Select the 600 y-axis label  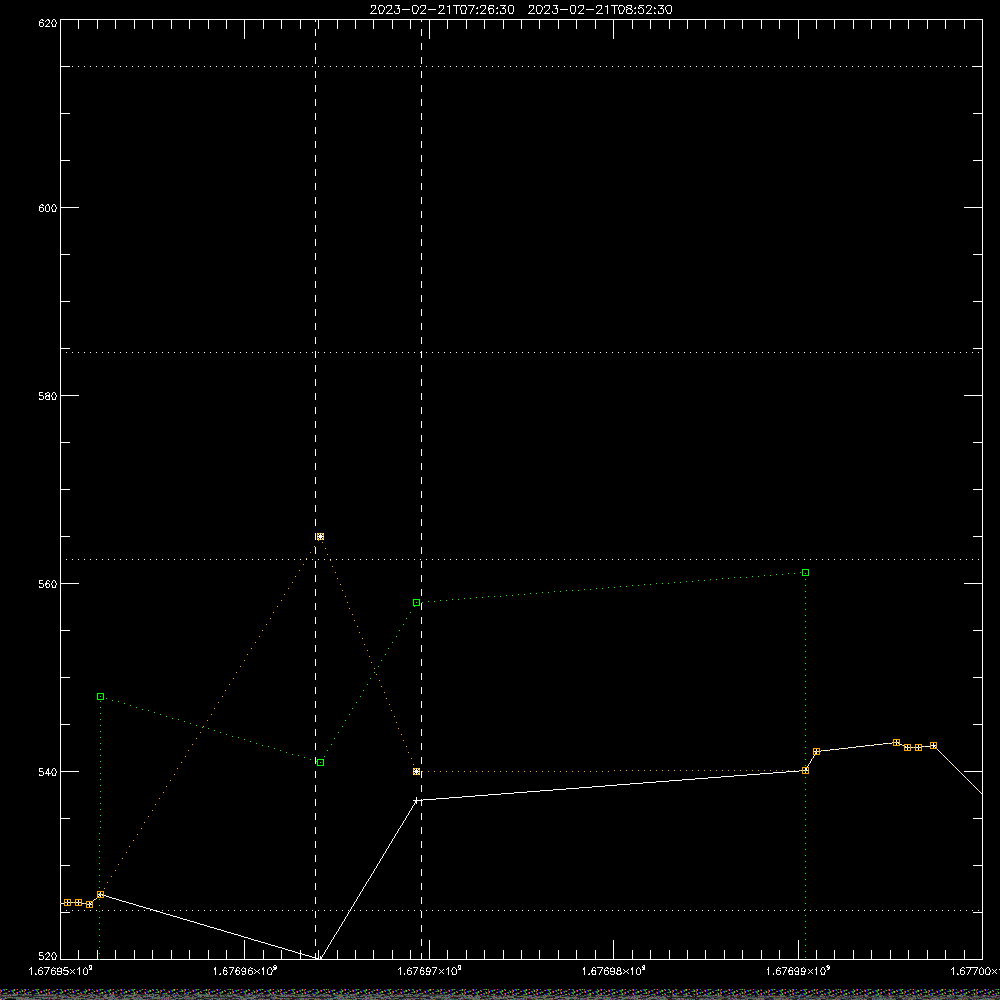click(x=48, y=208)
